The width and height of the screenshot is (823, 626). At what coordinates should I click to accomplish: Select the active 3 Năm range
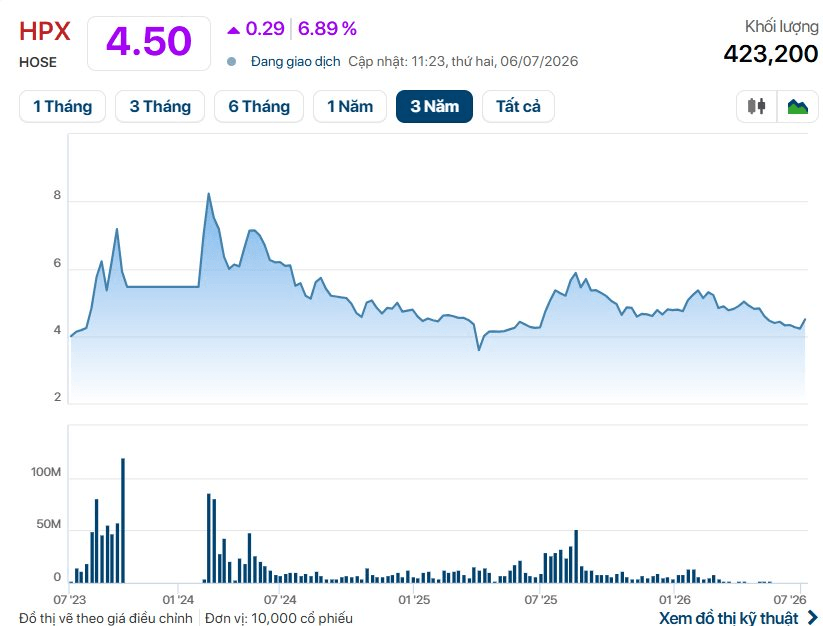(x=435, y=107)
